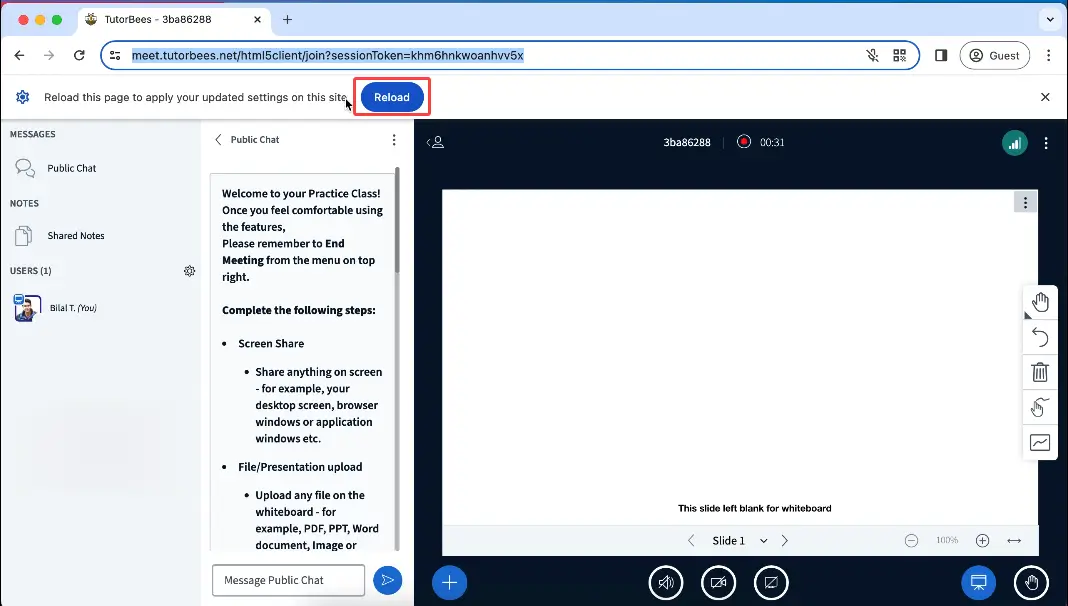
Task: Click the blue Reload button
Action: tap(392, 97)
